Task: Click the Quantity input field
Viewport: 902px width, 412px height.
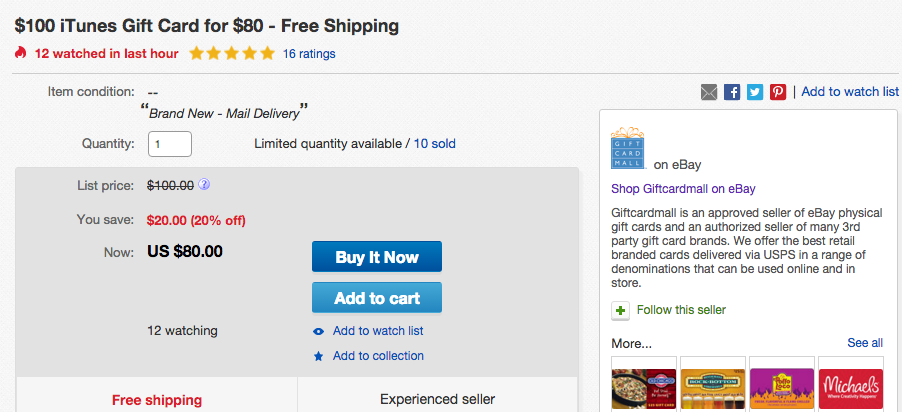Action: (x=169, y=144)
